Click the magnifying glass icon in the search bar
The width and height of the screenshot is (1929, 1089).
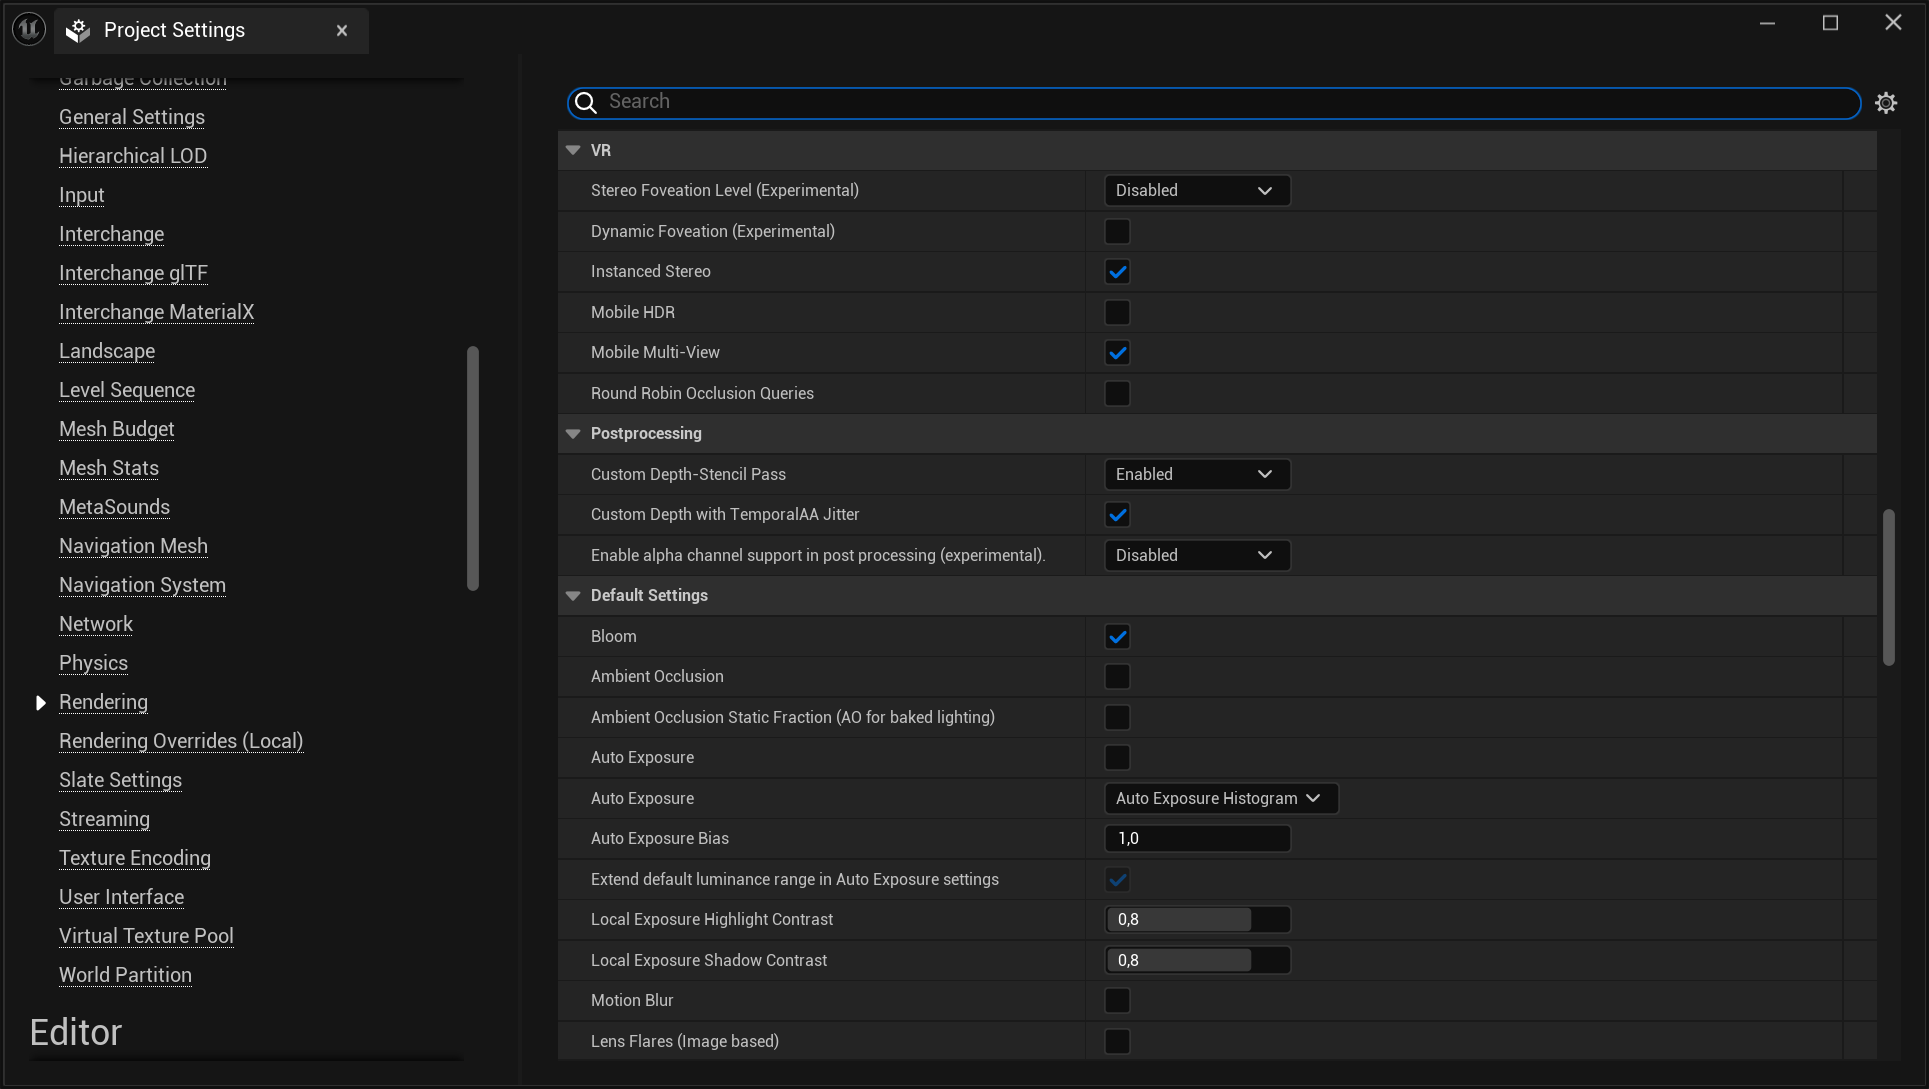coord(584,103)
